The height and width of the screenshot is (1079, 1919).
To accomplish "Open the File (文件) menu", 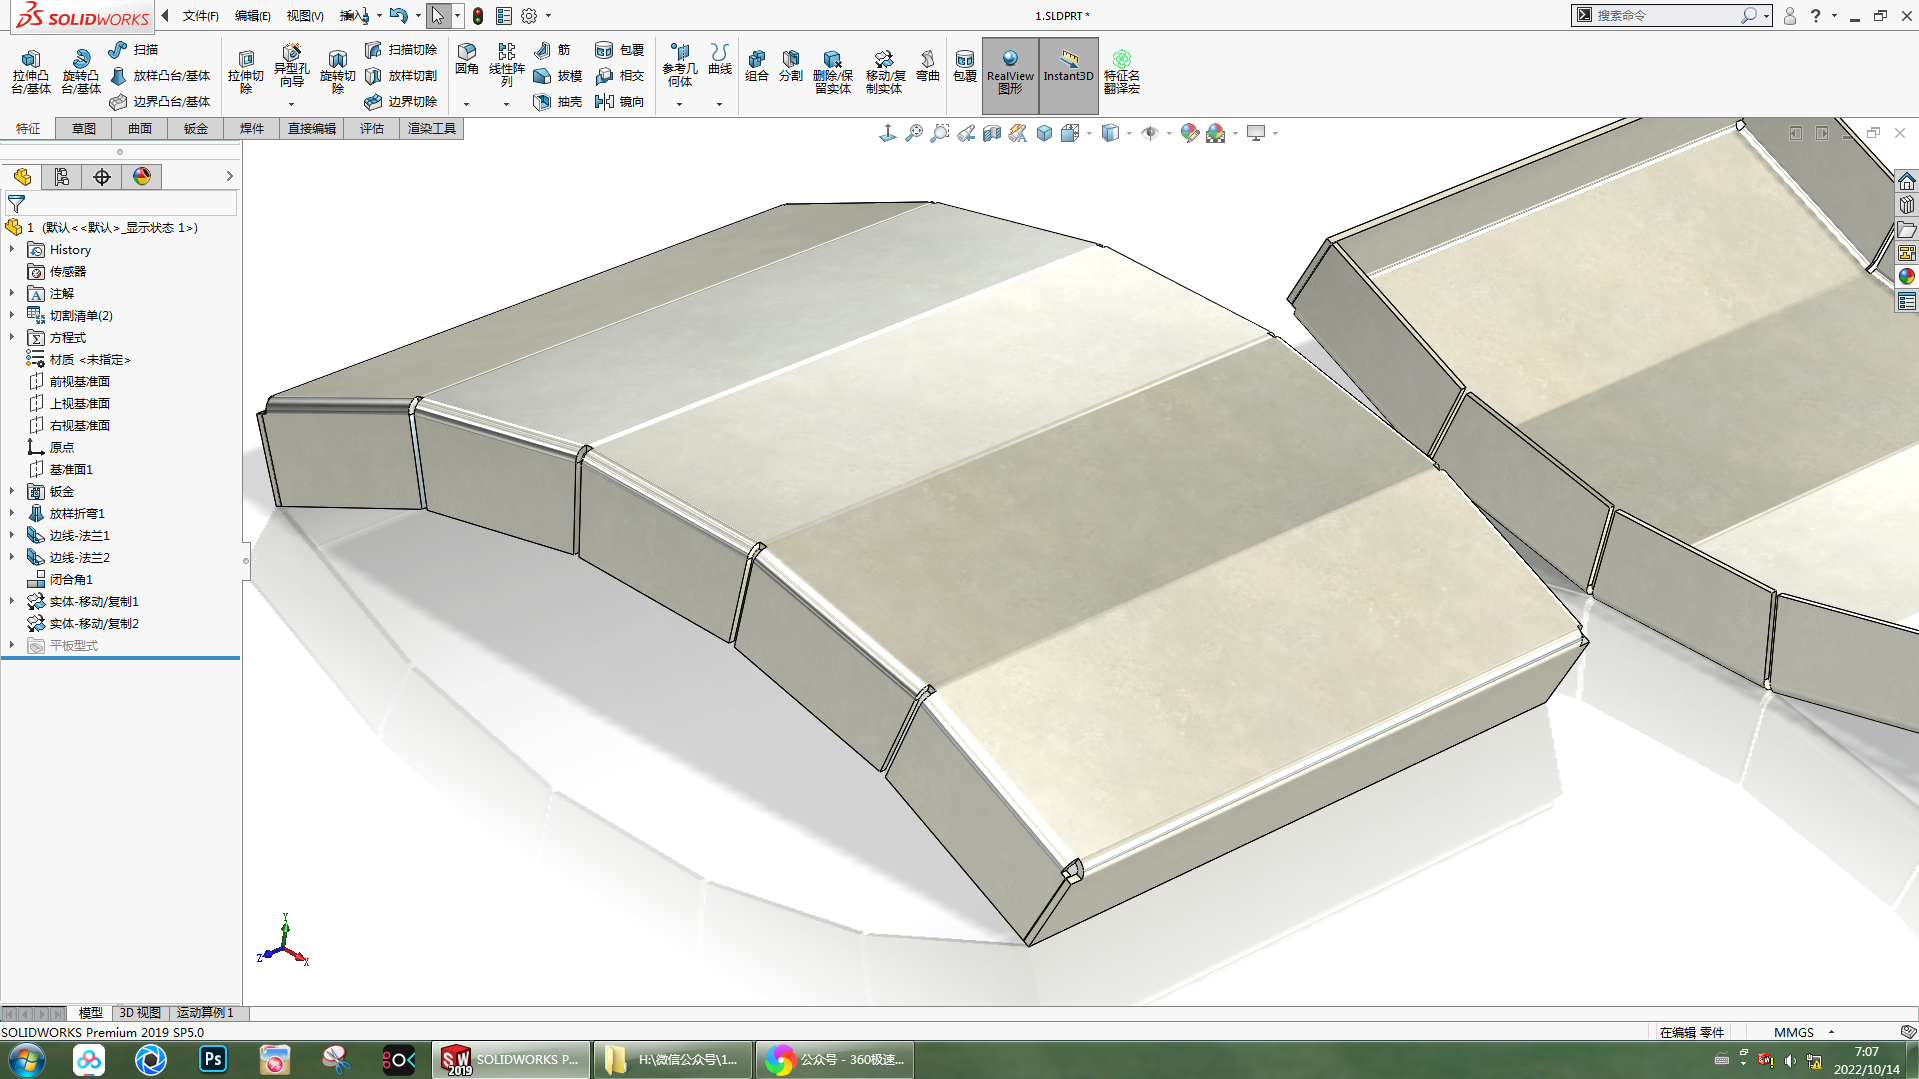I will 200,16.
